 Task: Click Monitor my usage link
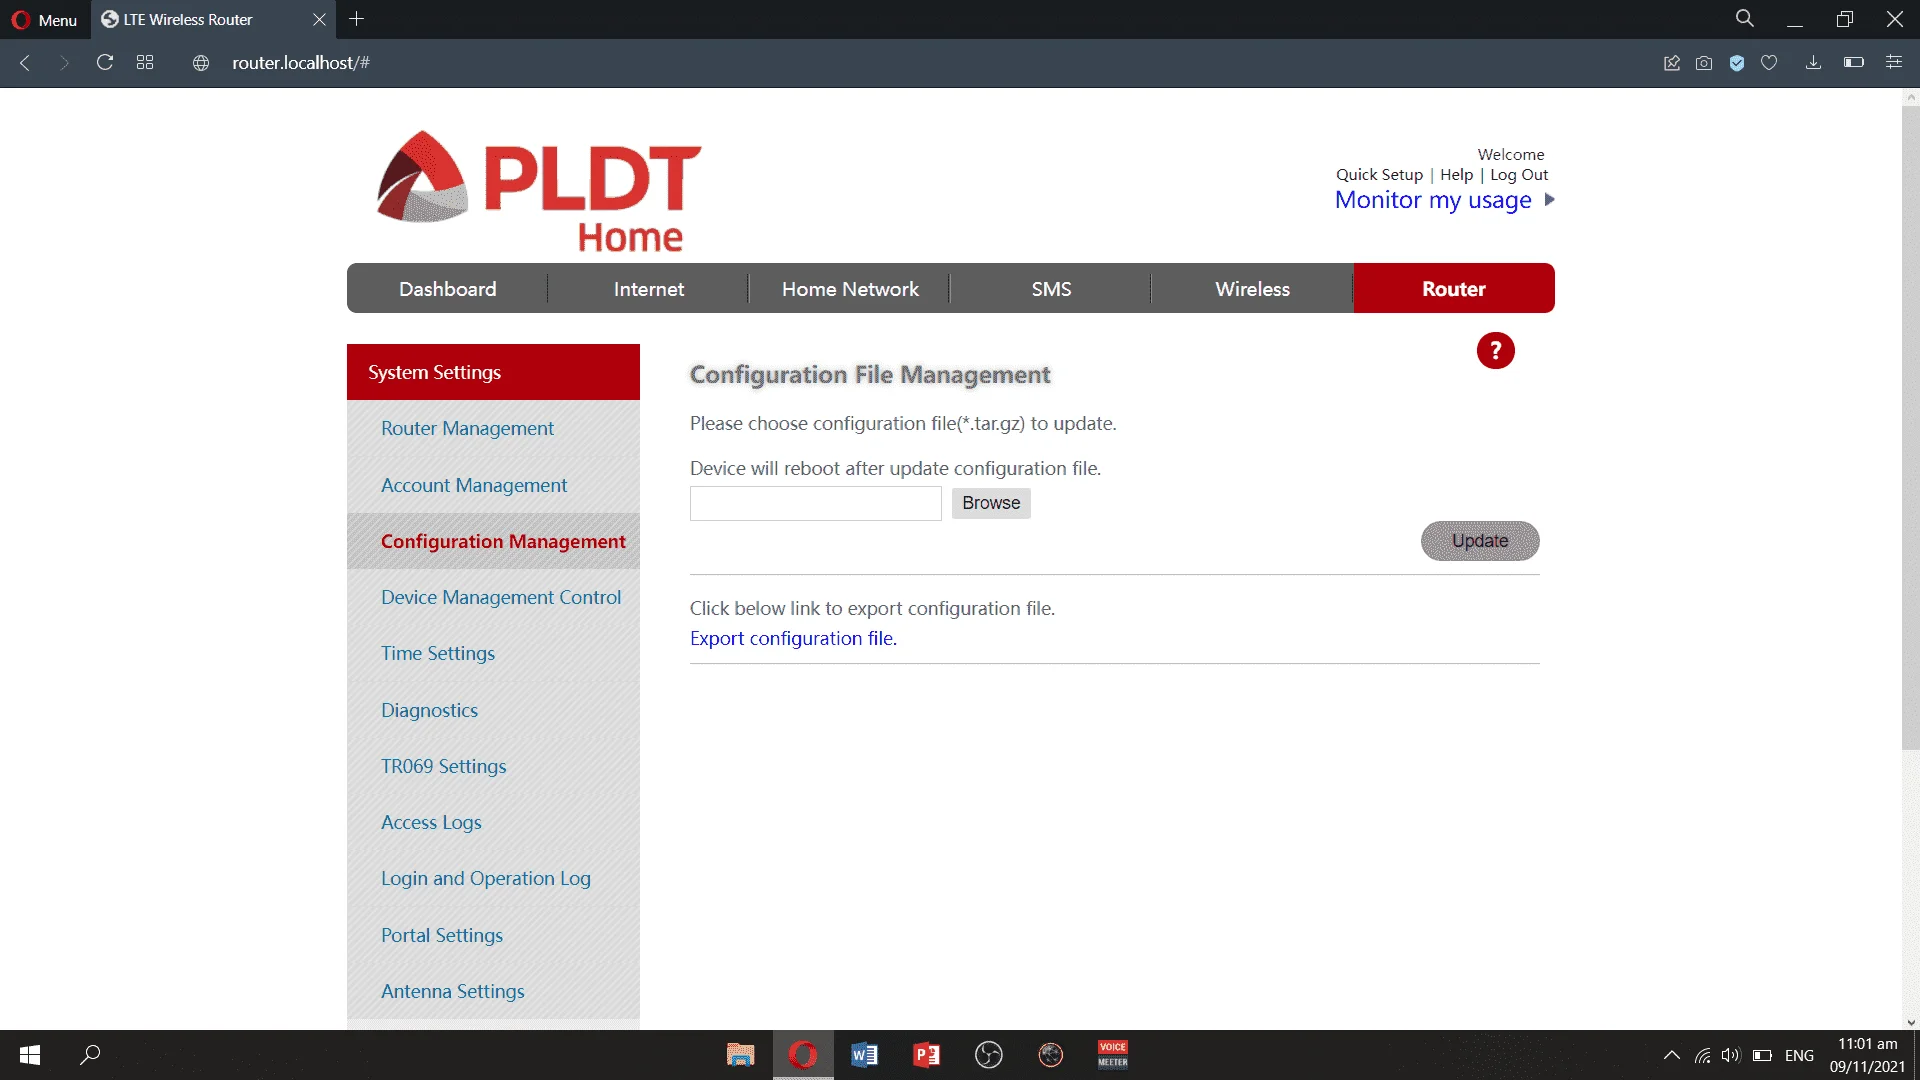[x=1433, y=200]
